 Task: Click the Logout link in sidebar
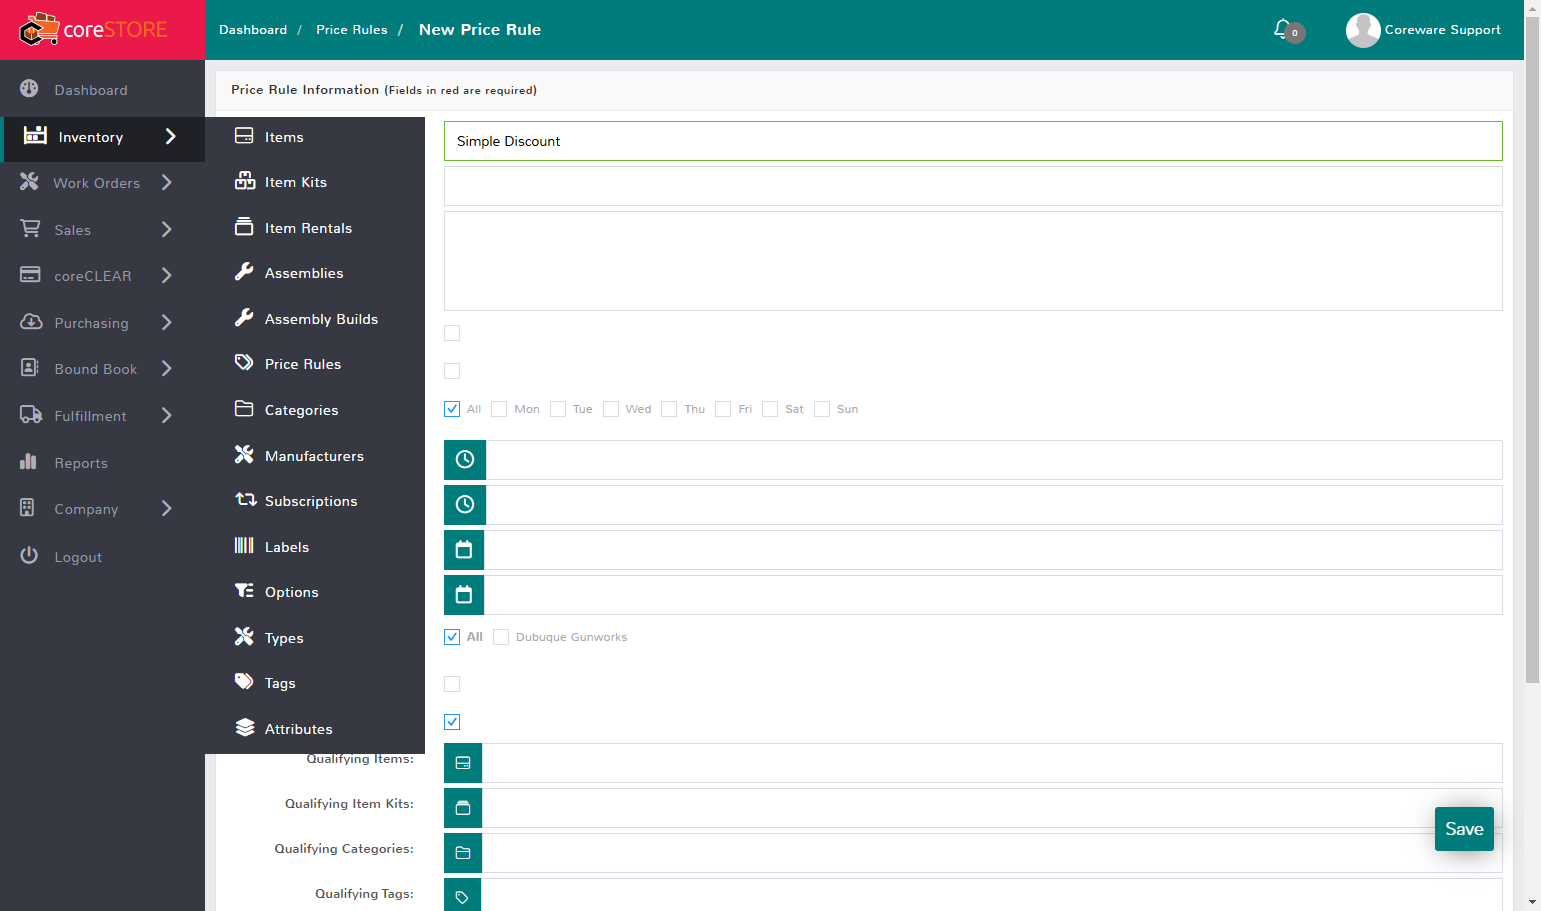pos(78,557)
